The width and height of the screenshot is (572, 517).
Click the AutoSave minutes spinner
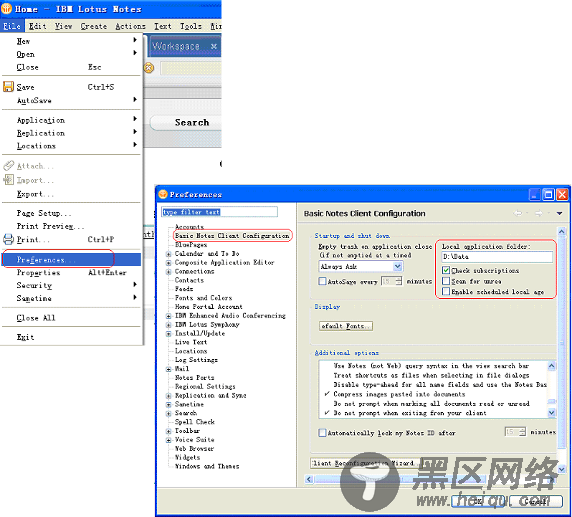click(399, 281)
